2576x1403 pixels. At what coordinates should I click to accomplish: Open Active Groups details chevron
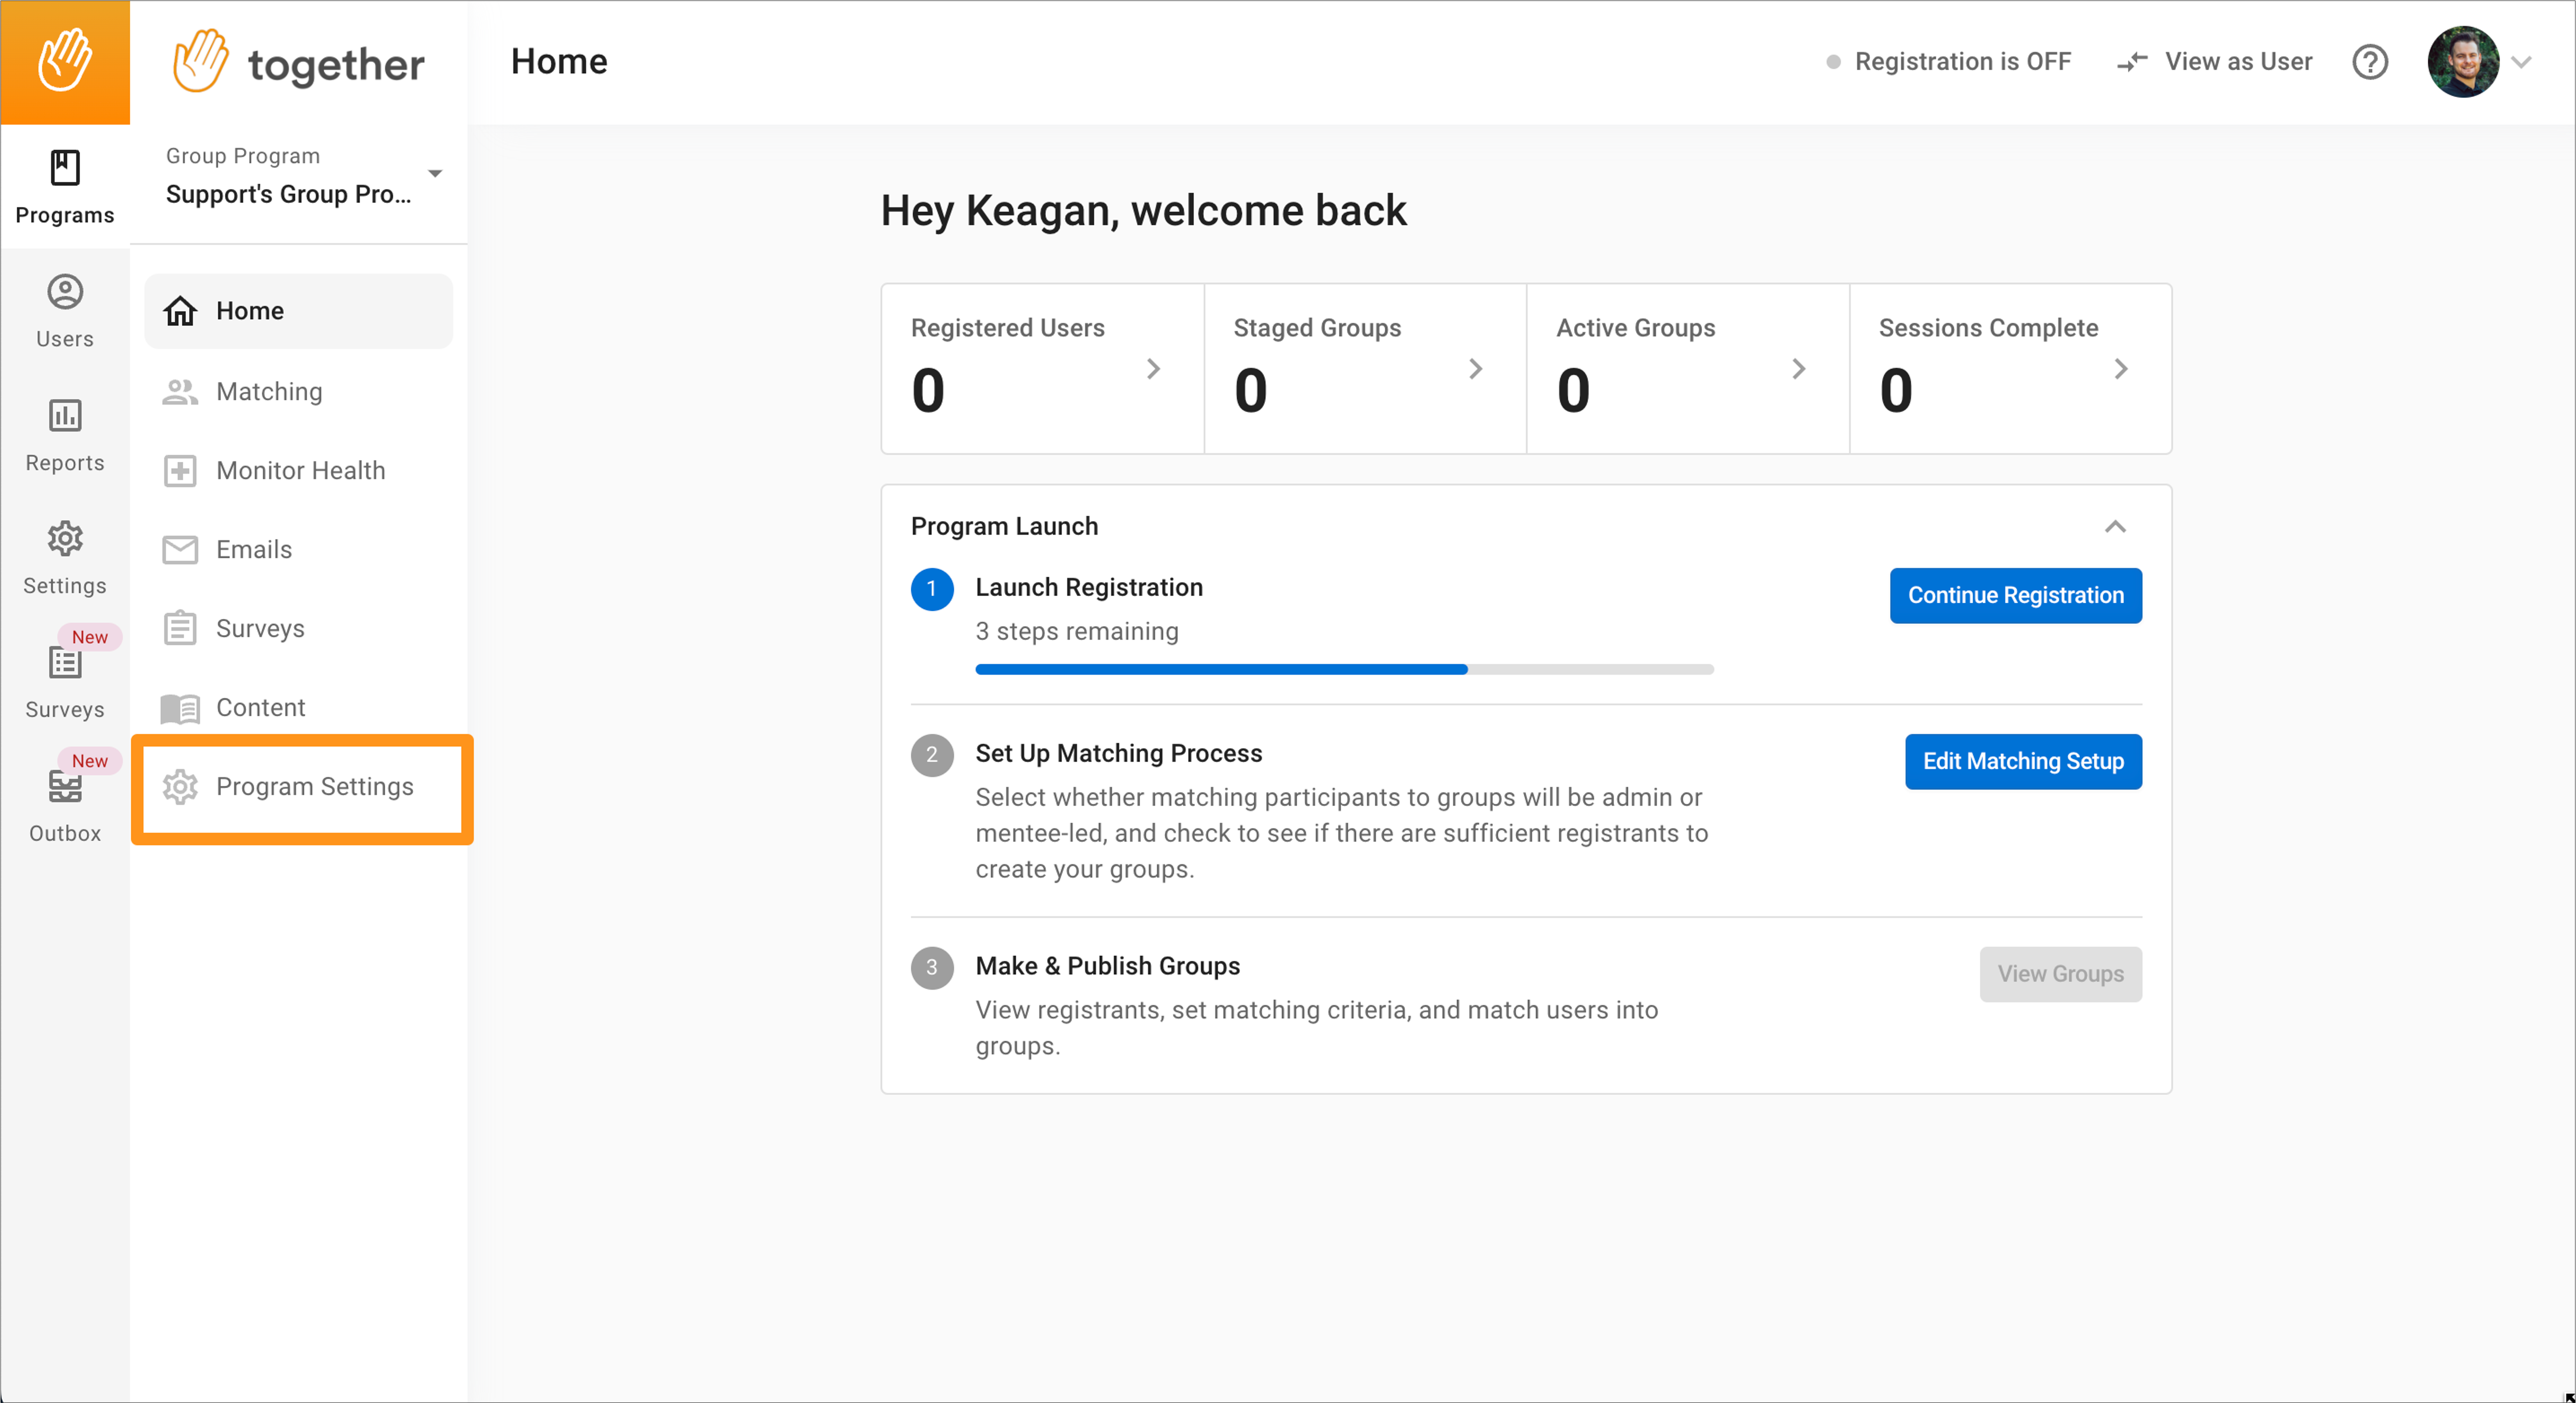pyautogui.click(x=1799, y=369)
